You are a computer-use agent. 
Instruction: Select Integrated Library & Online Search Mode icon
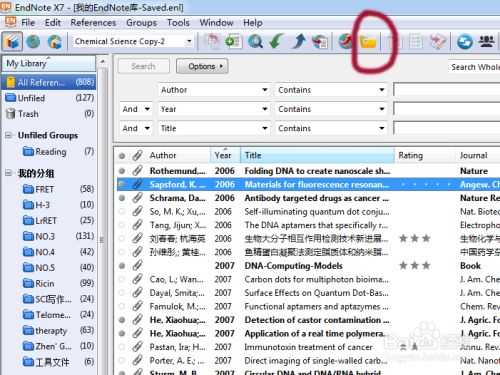[55, 42]
